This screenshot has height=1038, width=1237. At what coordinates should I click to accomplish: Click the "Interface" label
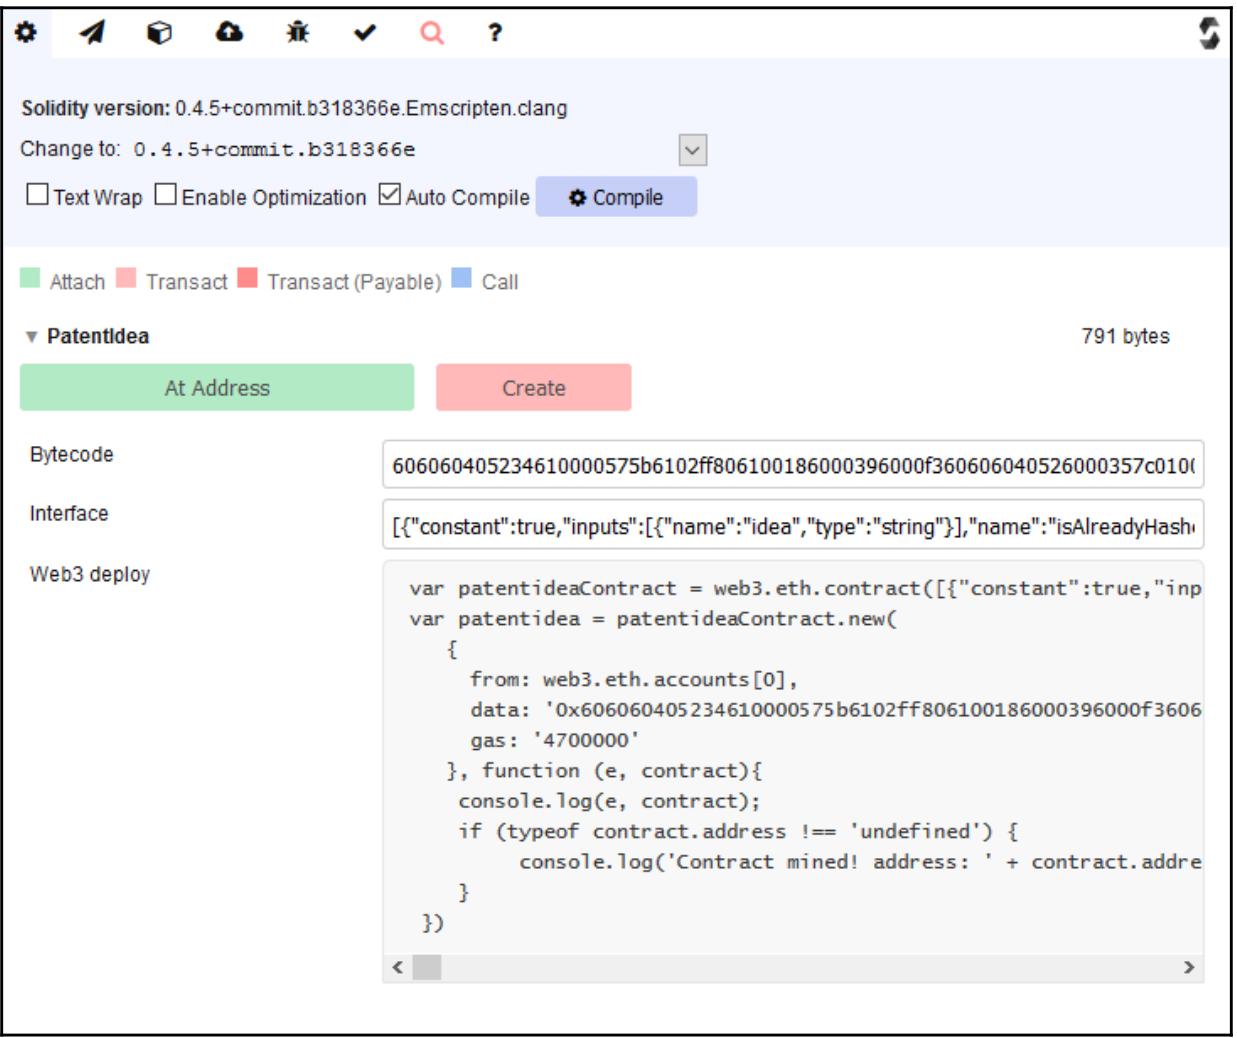click(69, 513)
